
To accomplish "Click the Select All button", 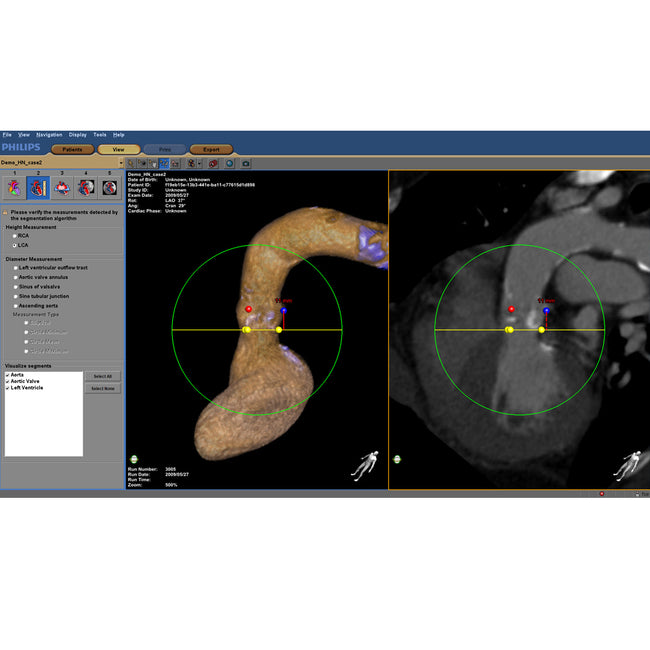I will click(102, 376).
